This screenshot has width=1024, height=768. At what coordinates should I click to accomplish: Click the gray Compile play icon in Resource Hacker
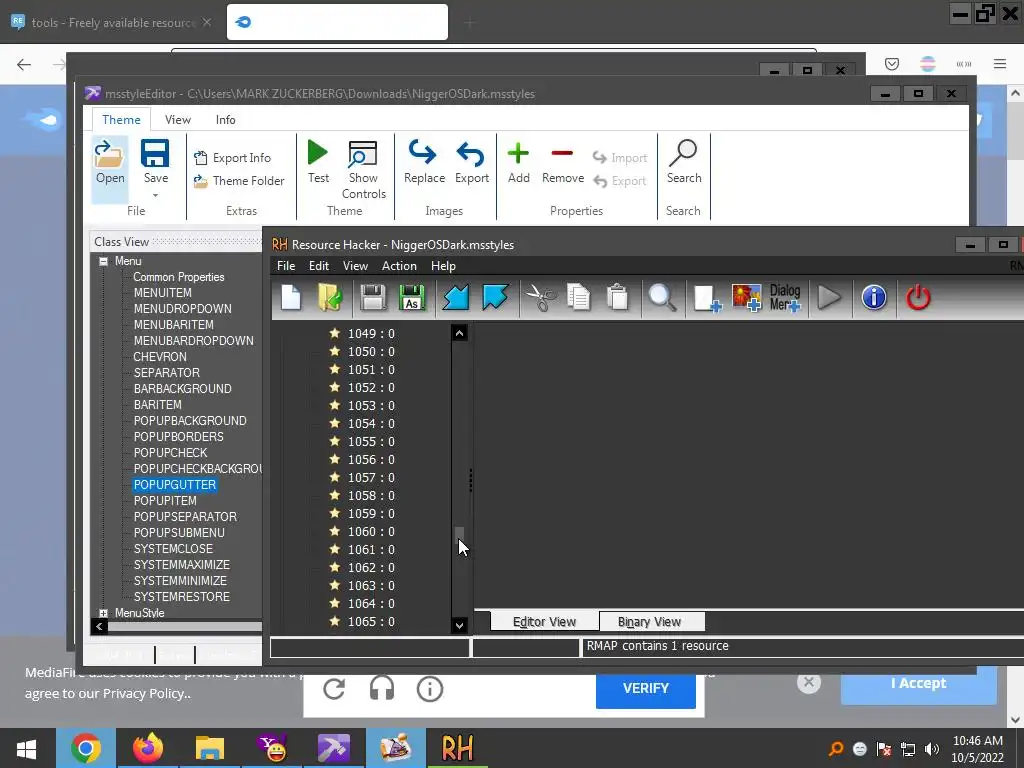tap(829, 298)
